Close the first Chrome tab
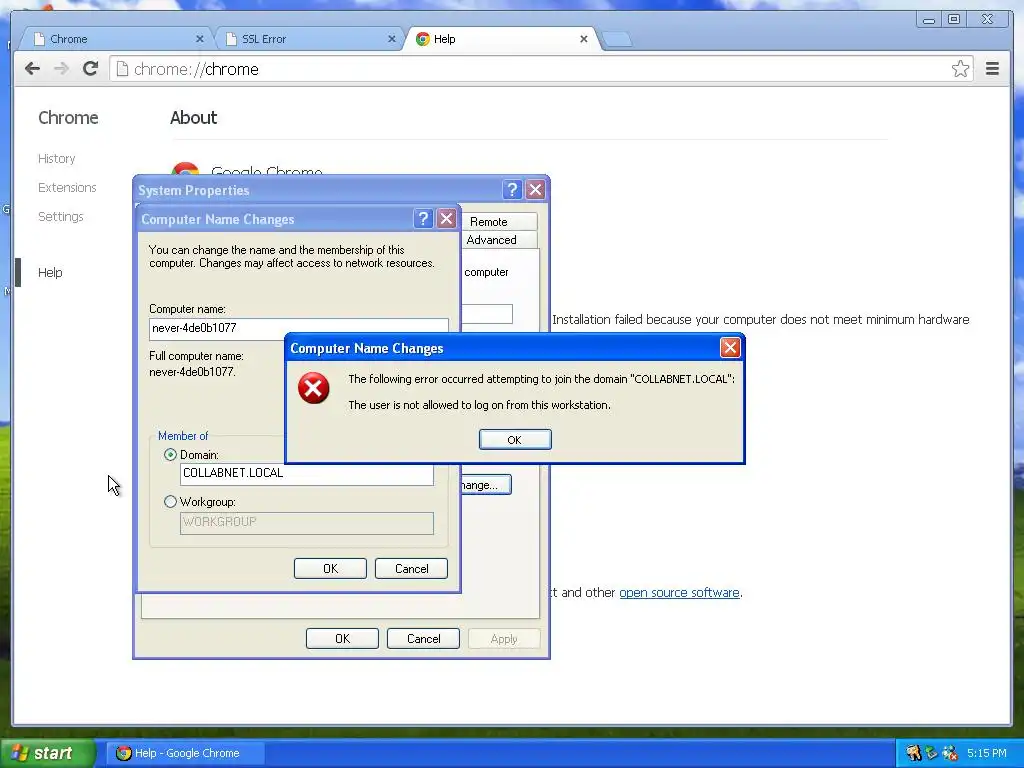The image size is (1024, 768). coord(200,39)
